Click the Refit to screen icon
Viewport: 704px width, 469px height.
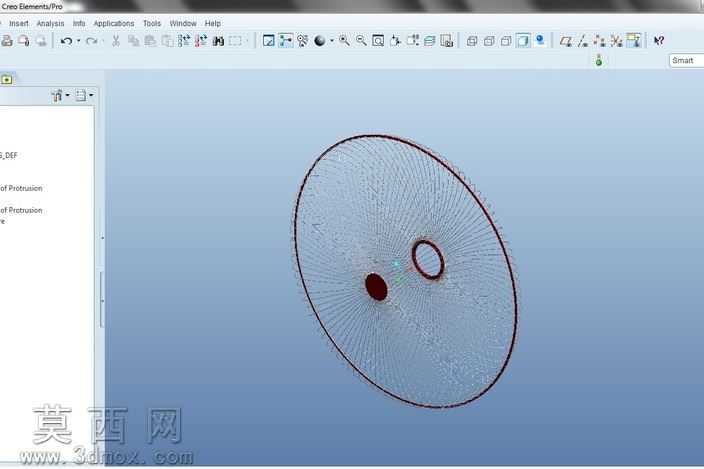click(x=378, y=41)
